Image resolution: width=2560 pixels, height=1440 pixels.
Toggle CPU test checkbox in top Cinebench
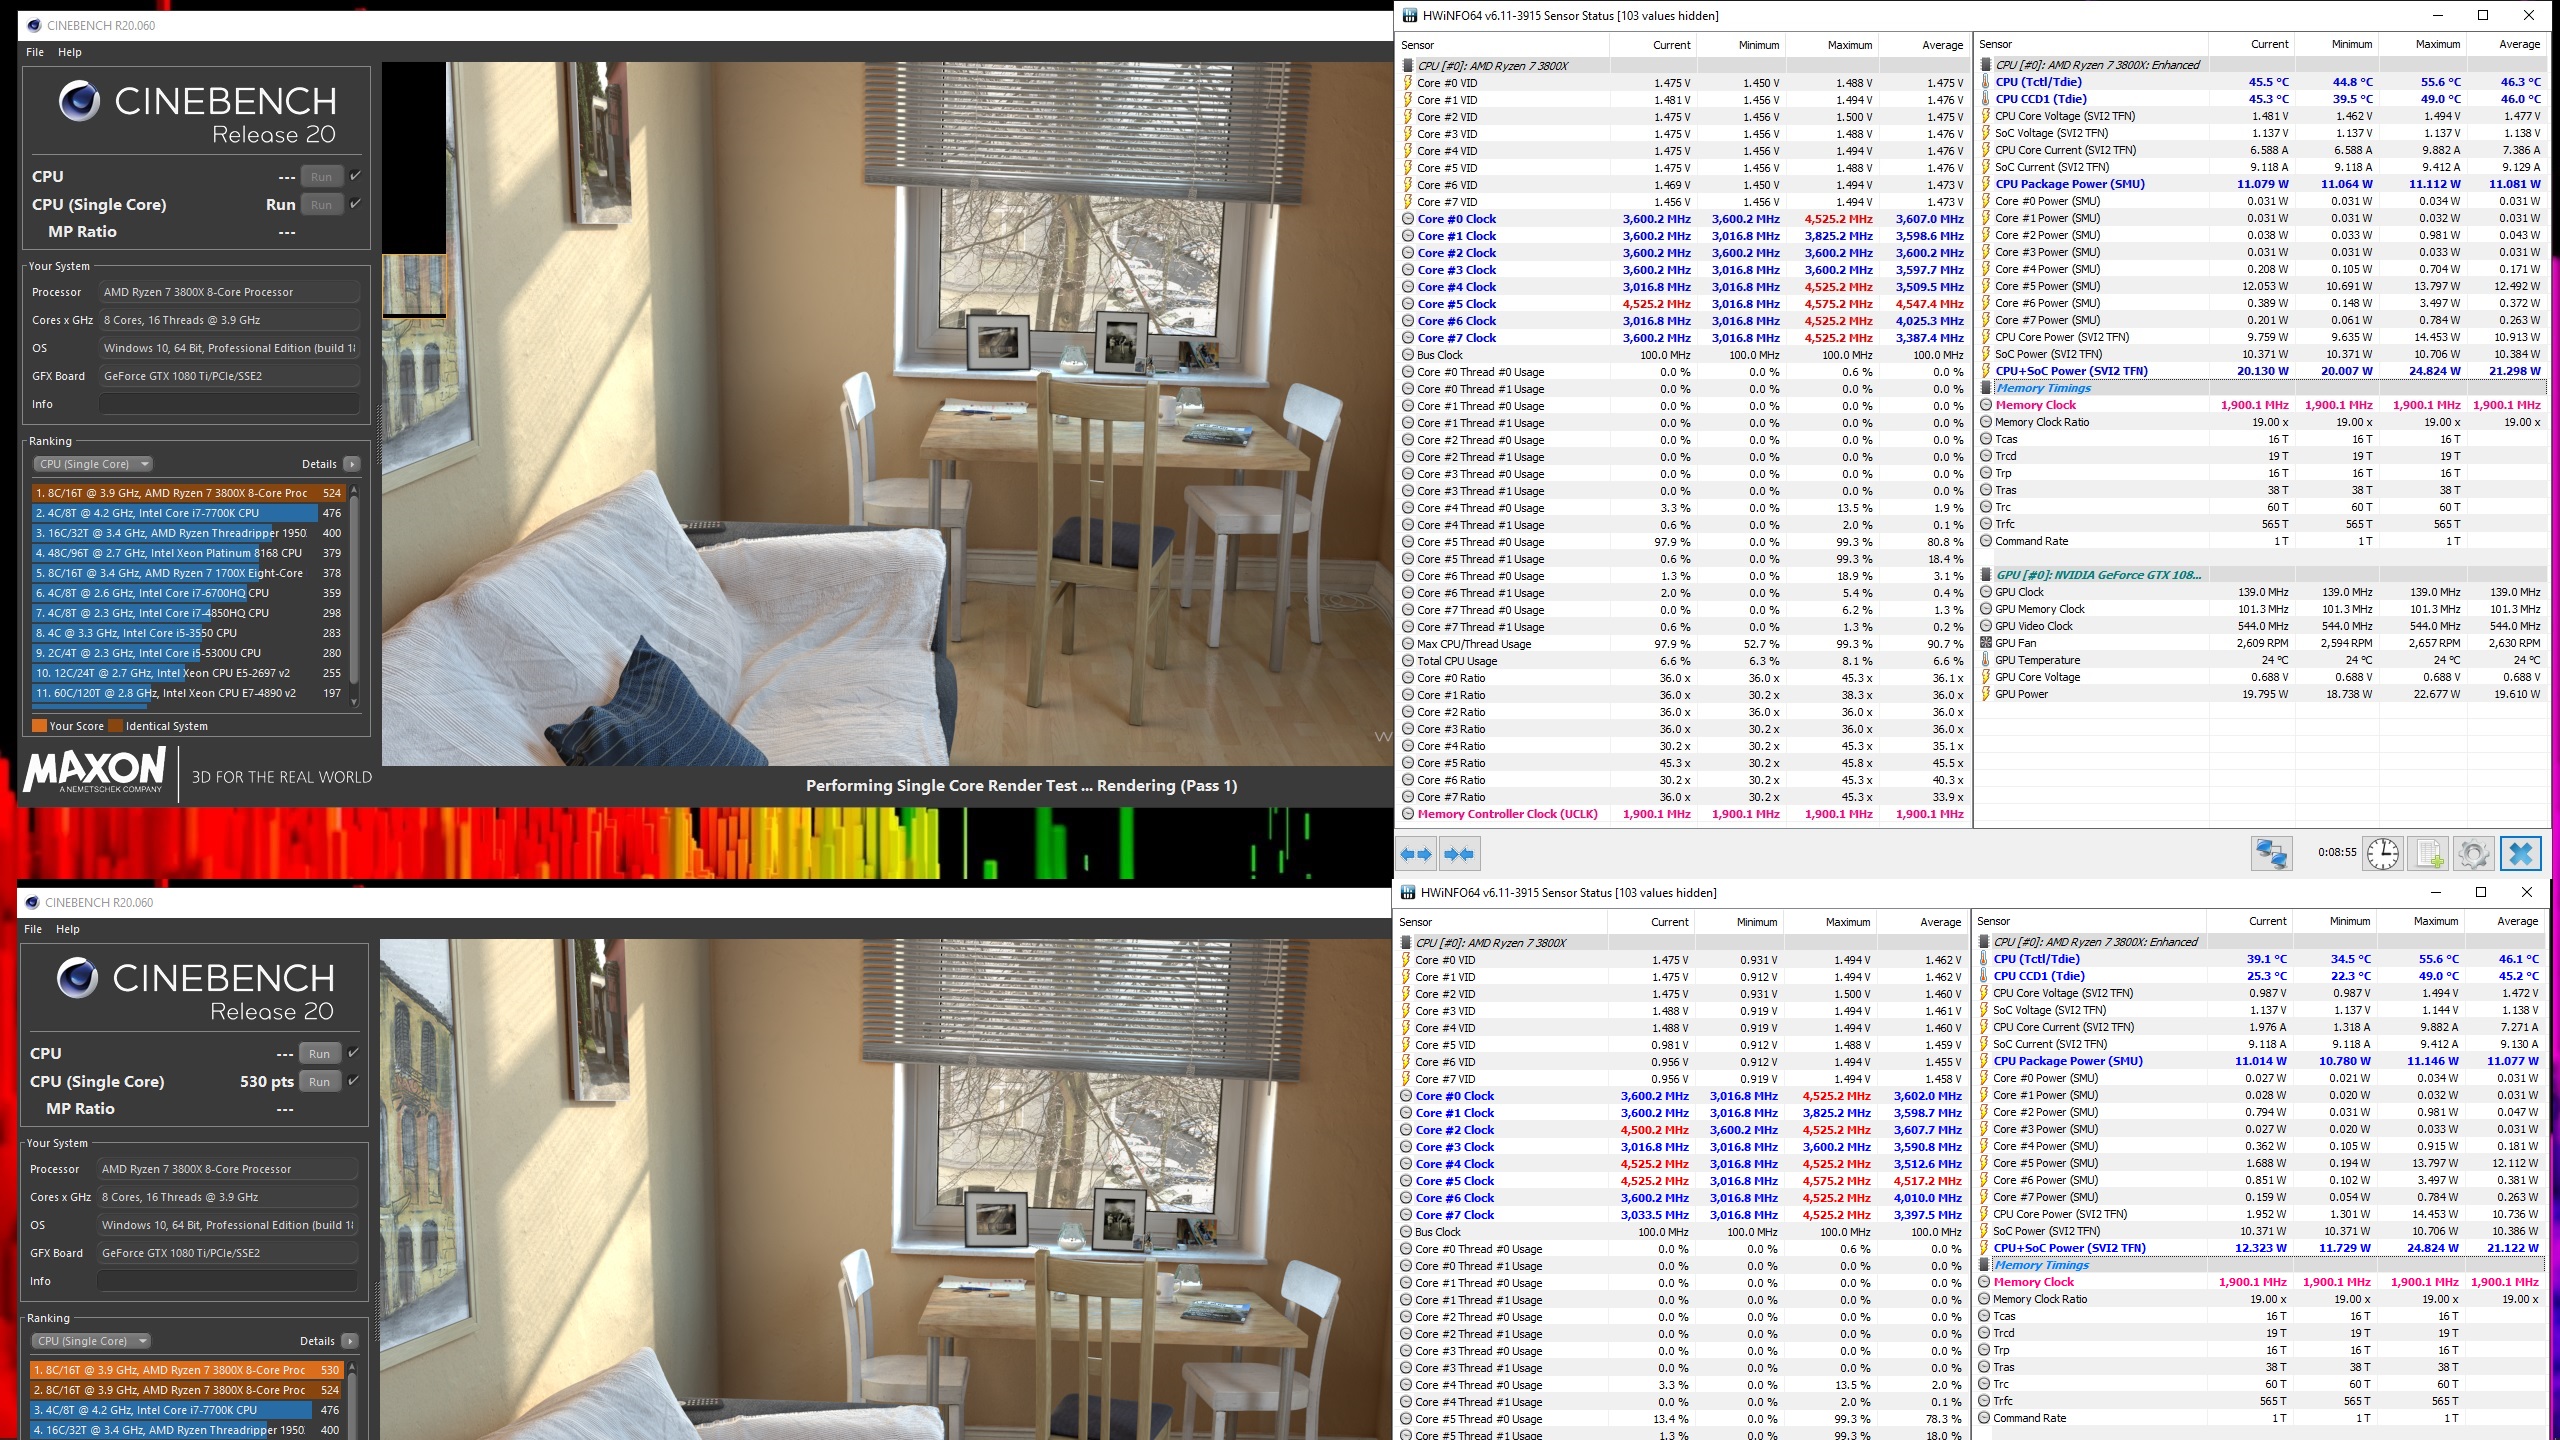[x=355, y=176]
